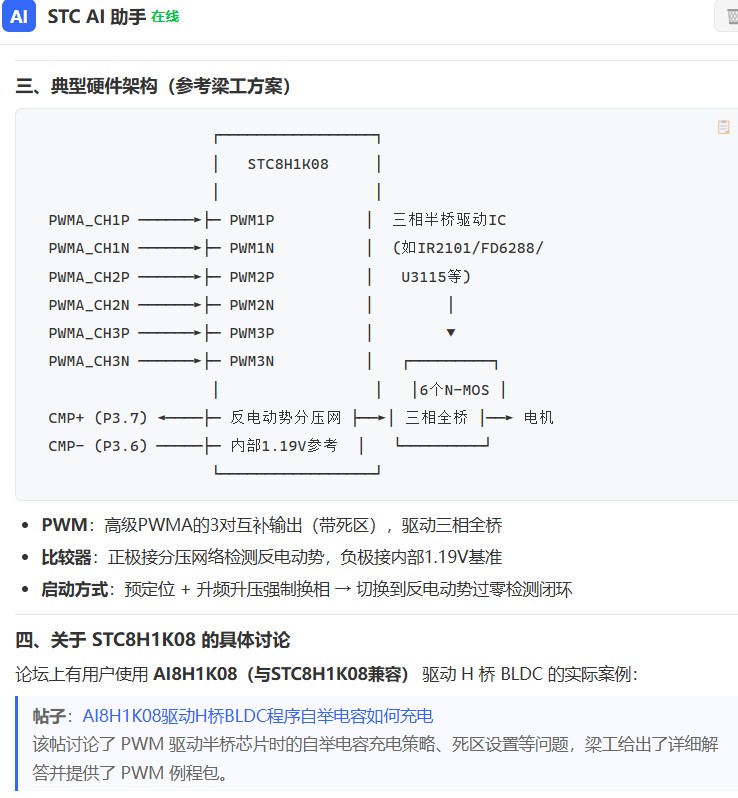
Task: Click the 比较器 bullet line
Action: pos(272,557)
